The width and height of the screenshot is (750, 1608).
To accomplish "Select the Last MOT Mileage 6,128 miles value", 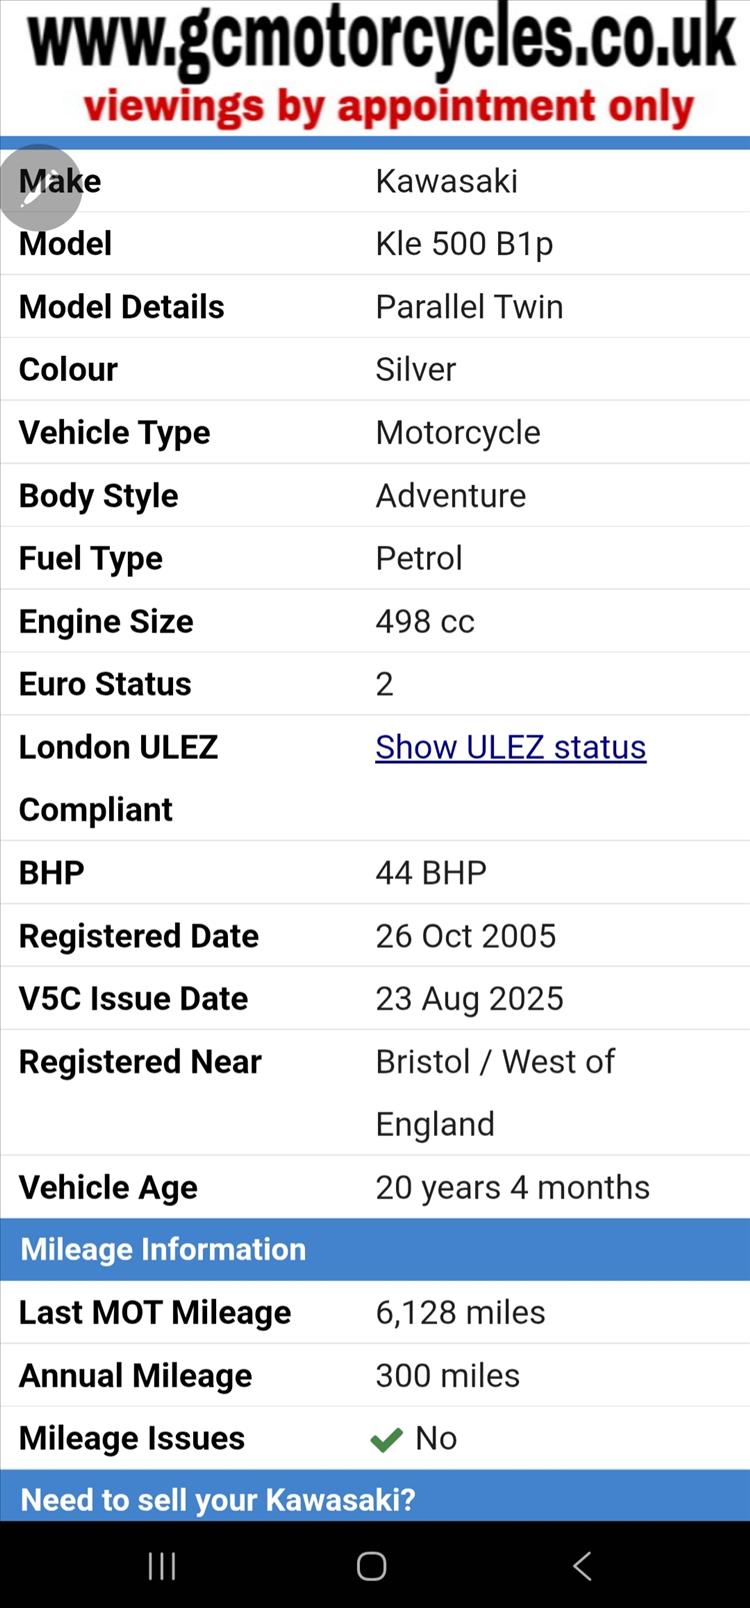I will pos(460,1312).
